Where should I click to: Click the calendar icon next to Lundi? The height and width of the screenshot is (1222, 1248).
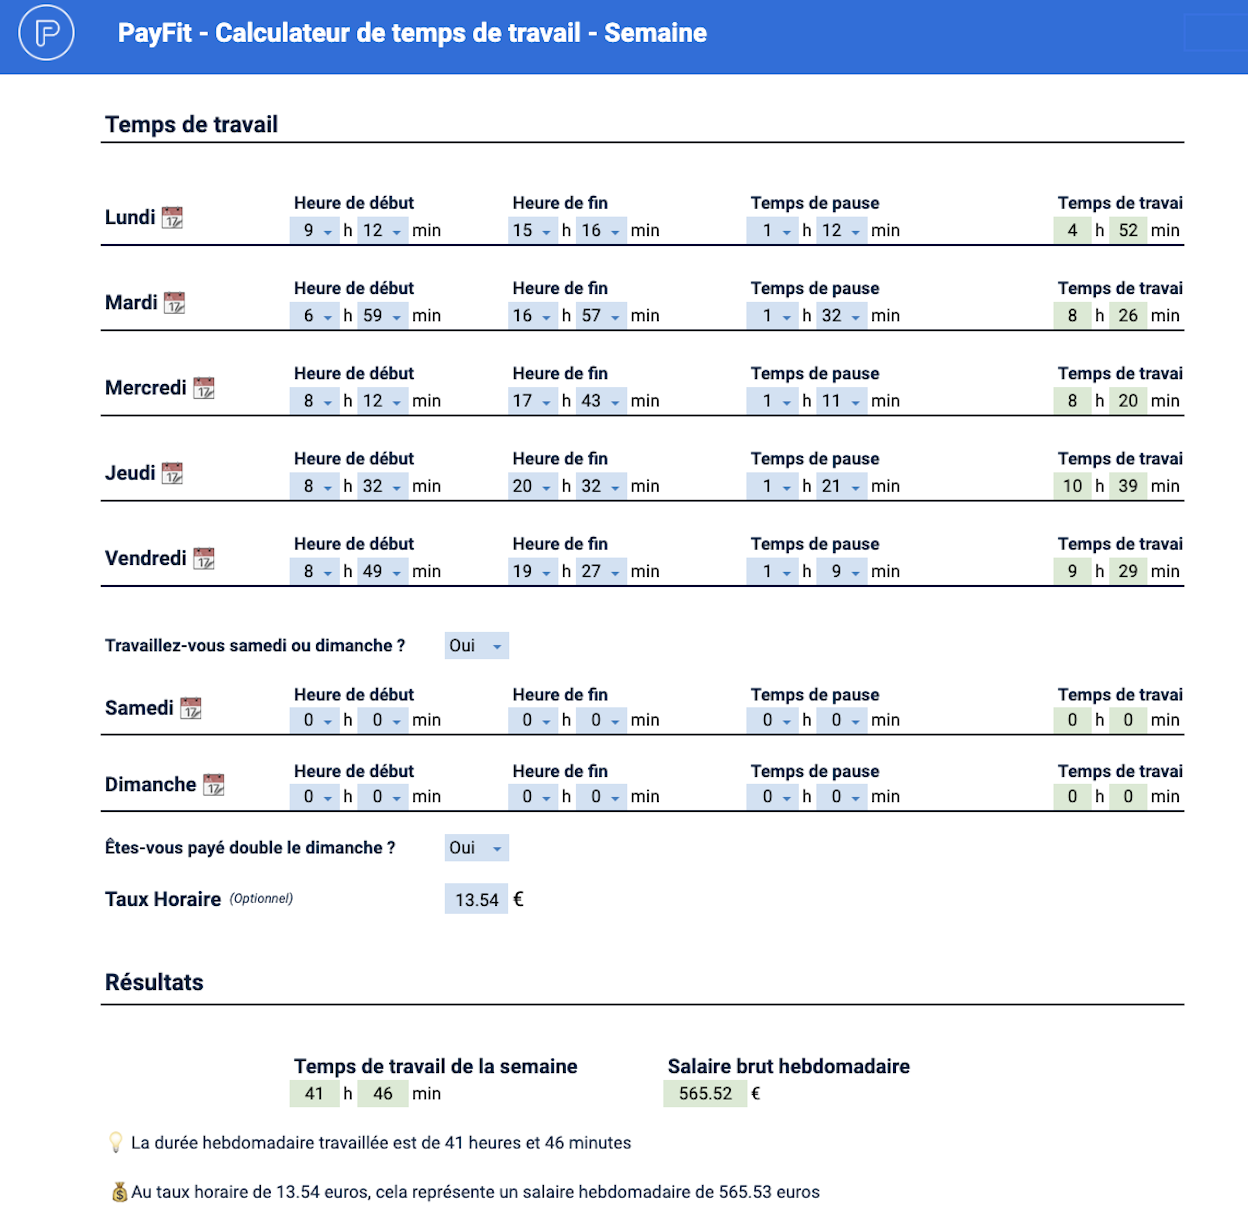[172, 217]
